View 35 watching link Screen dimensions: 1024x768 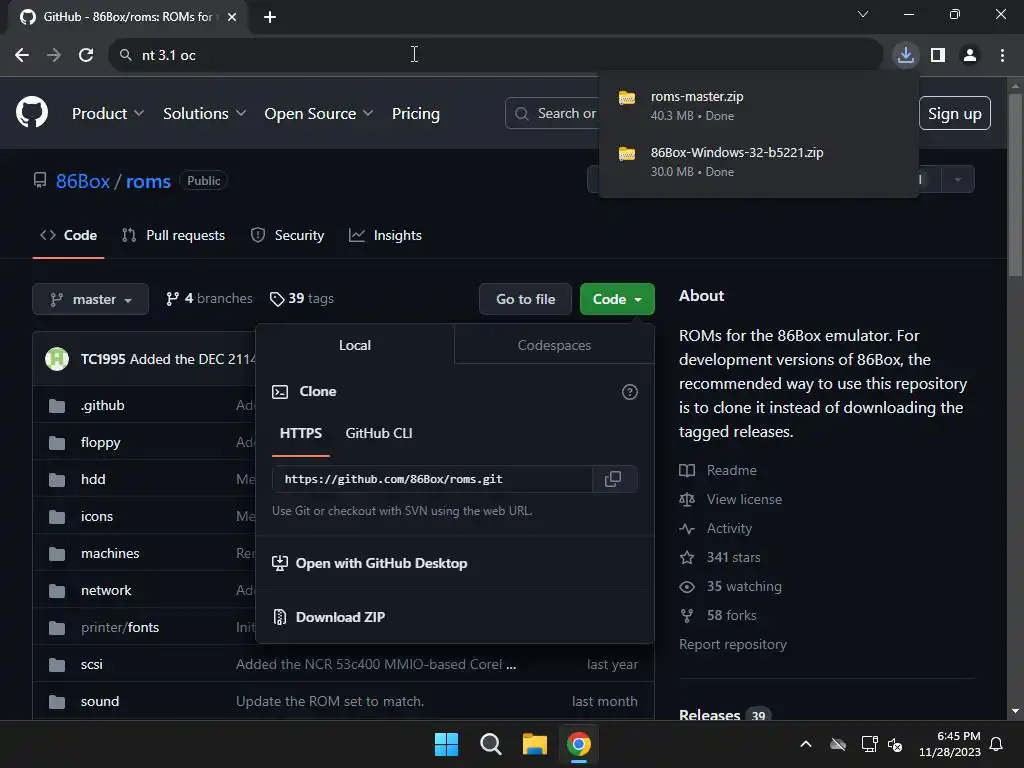730,586
